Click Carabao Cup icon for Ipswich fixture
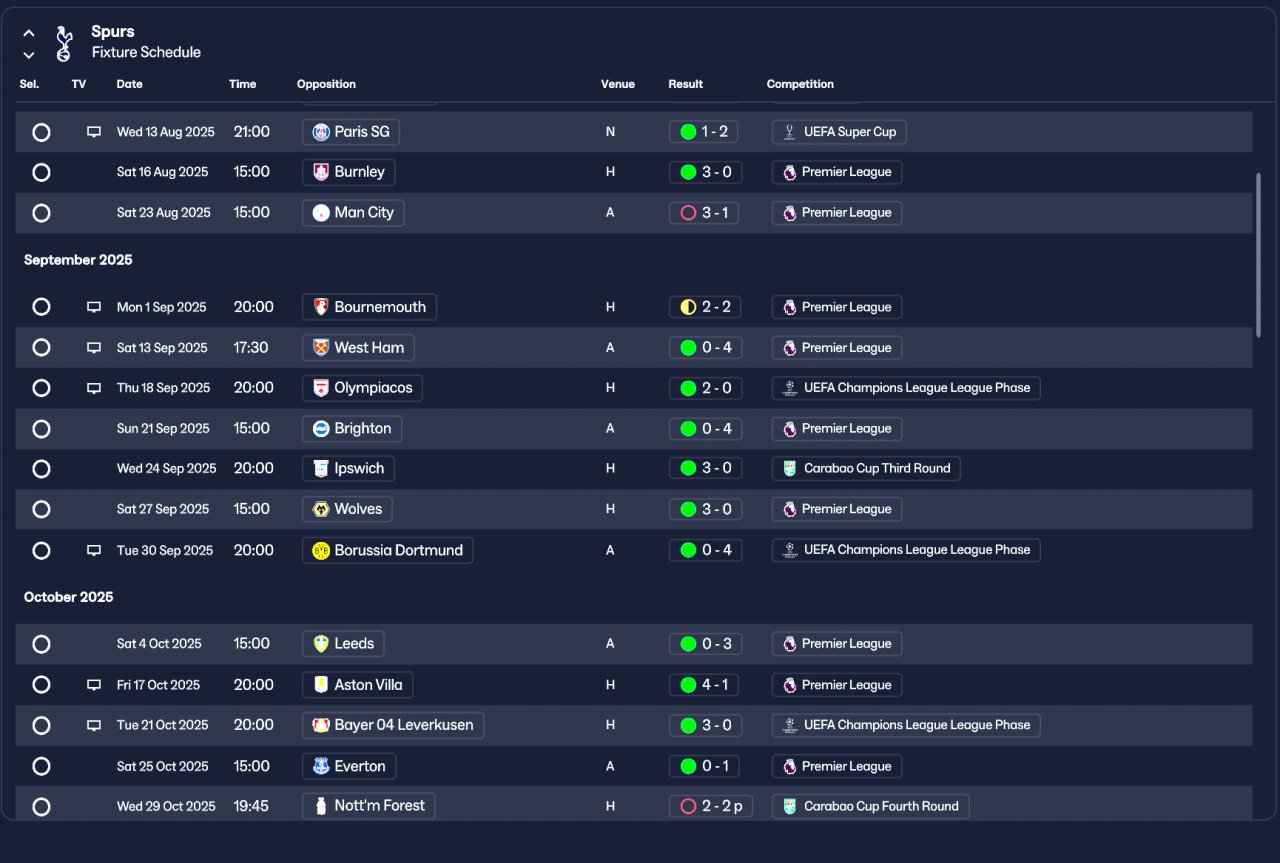1280x863 pixels. pos(789,469)
